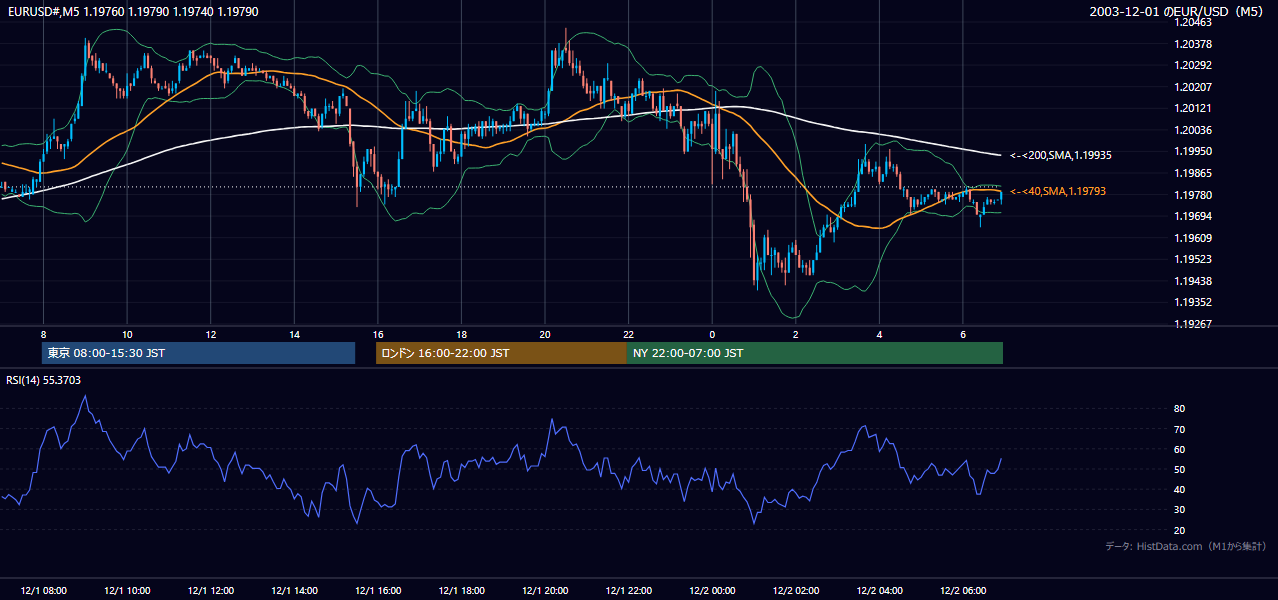
Task: Click the RSI(14) 55.3703 indicator label
Action: [x=44, y=380]
